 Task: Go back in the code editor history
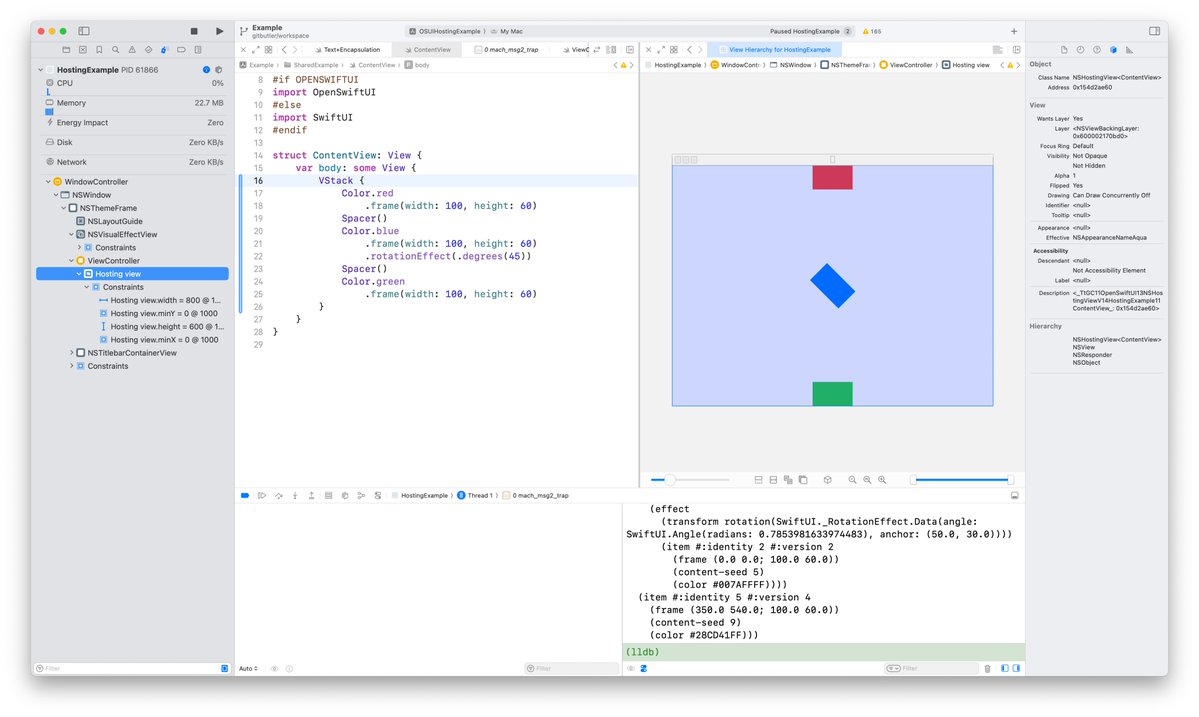284,50
